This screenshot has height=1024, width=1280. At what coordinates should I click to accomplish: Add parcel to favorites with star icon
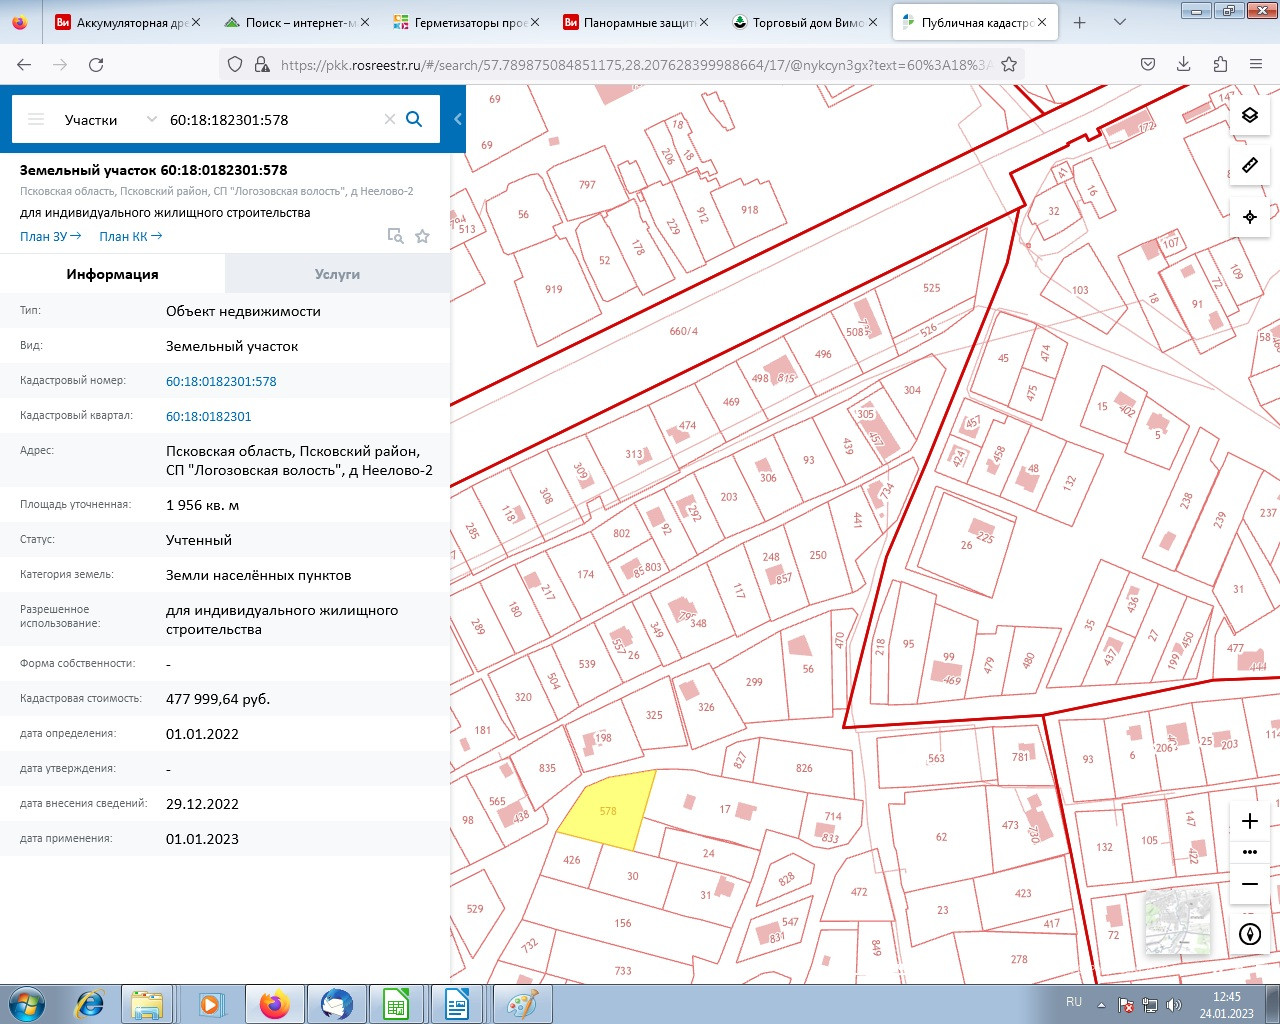(x=422, y=236)
